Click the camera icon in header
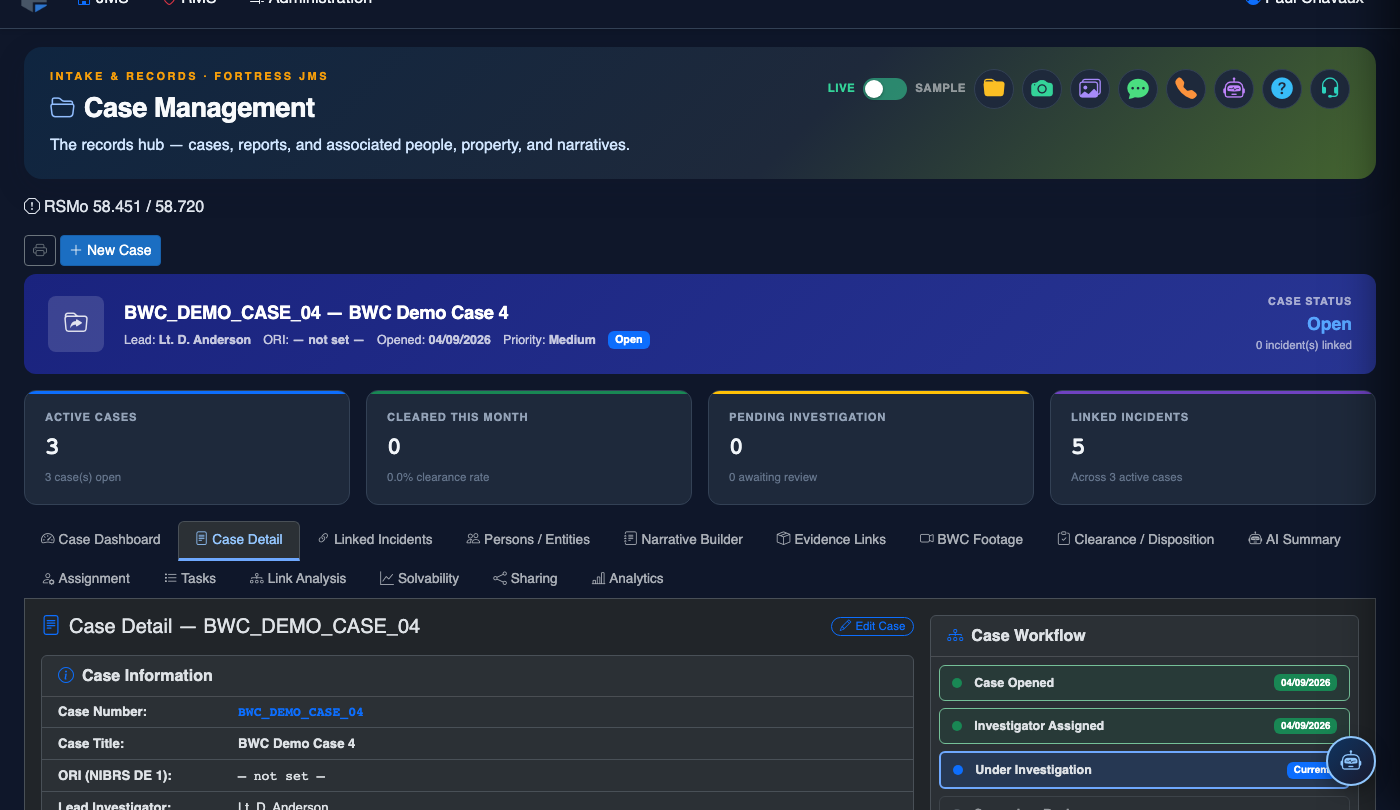Viewport: 1400px width, 810px height. click(x=1042, y=89)
